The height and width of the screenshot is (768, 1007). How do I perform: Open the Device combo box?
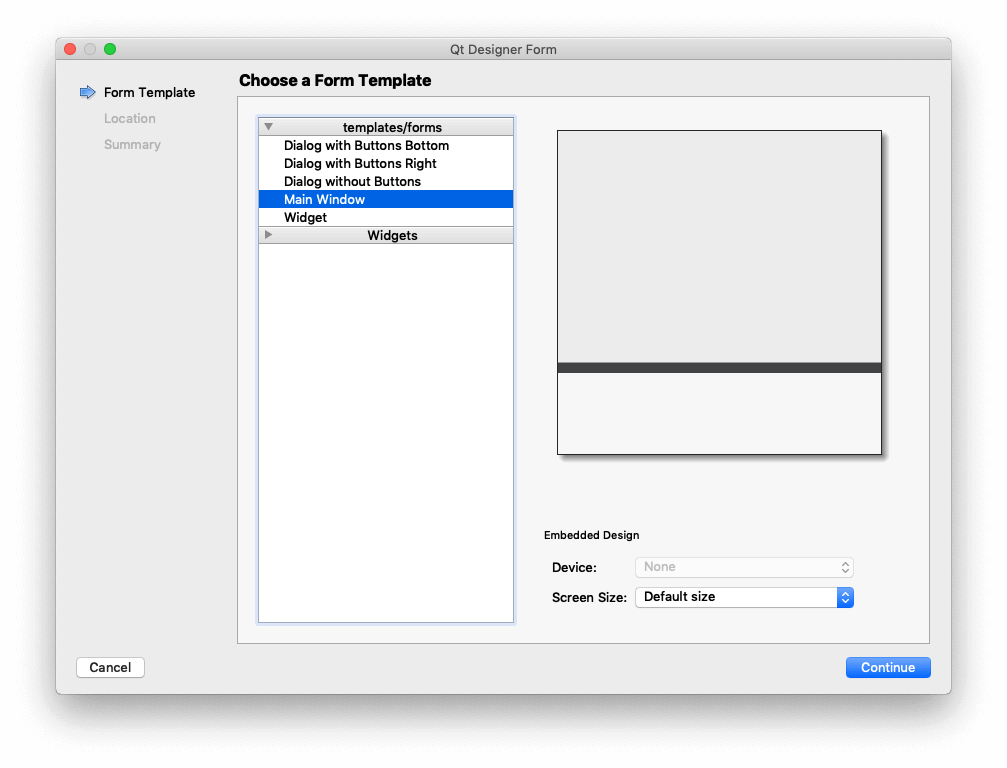coord(744,567)
